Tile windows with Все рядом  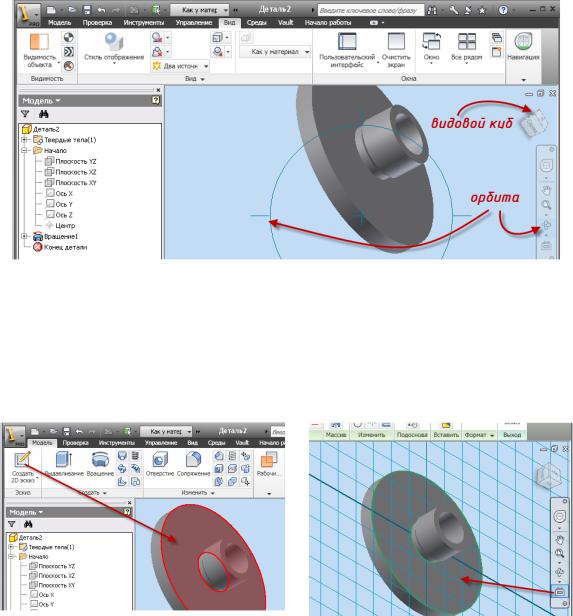pos(467,48)
